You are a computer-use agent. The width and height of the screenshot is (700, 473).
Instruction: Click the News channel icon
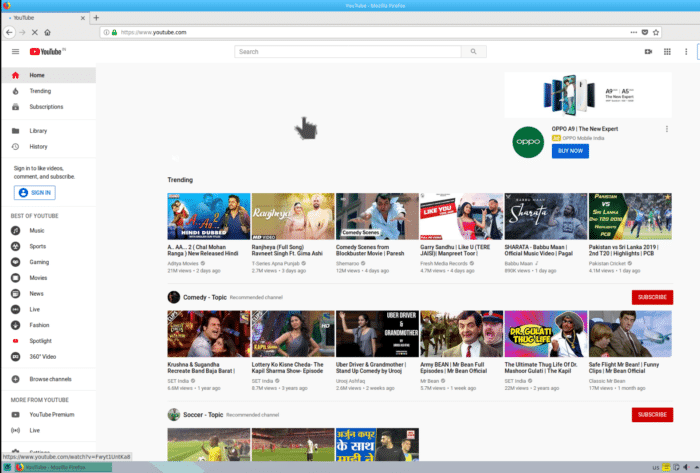[x=16, y=294]
